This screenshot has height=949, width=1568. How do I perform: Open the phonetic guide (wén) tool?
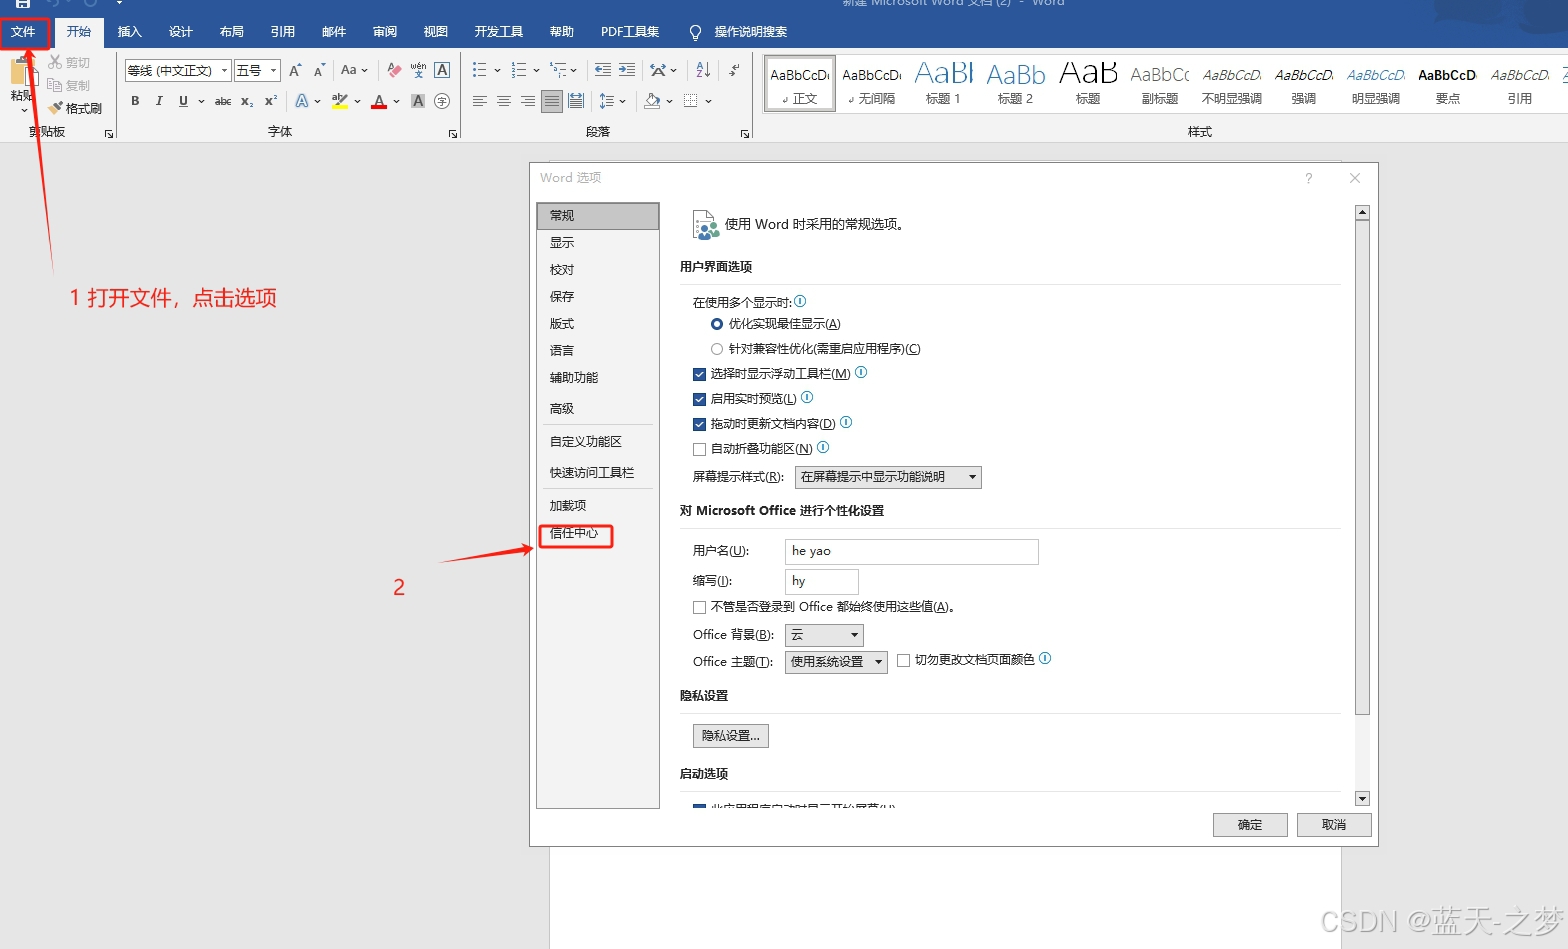point(418,70)
